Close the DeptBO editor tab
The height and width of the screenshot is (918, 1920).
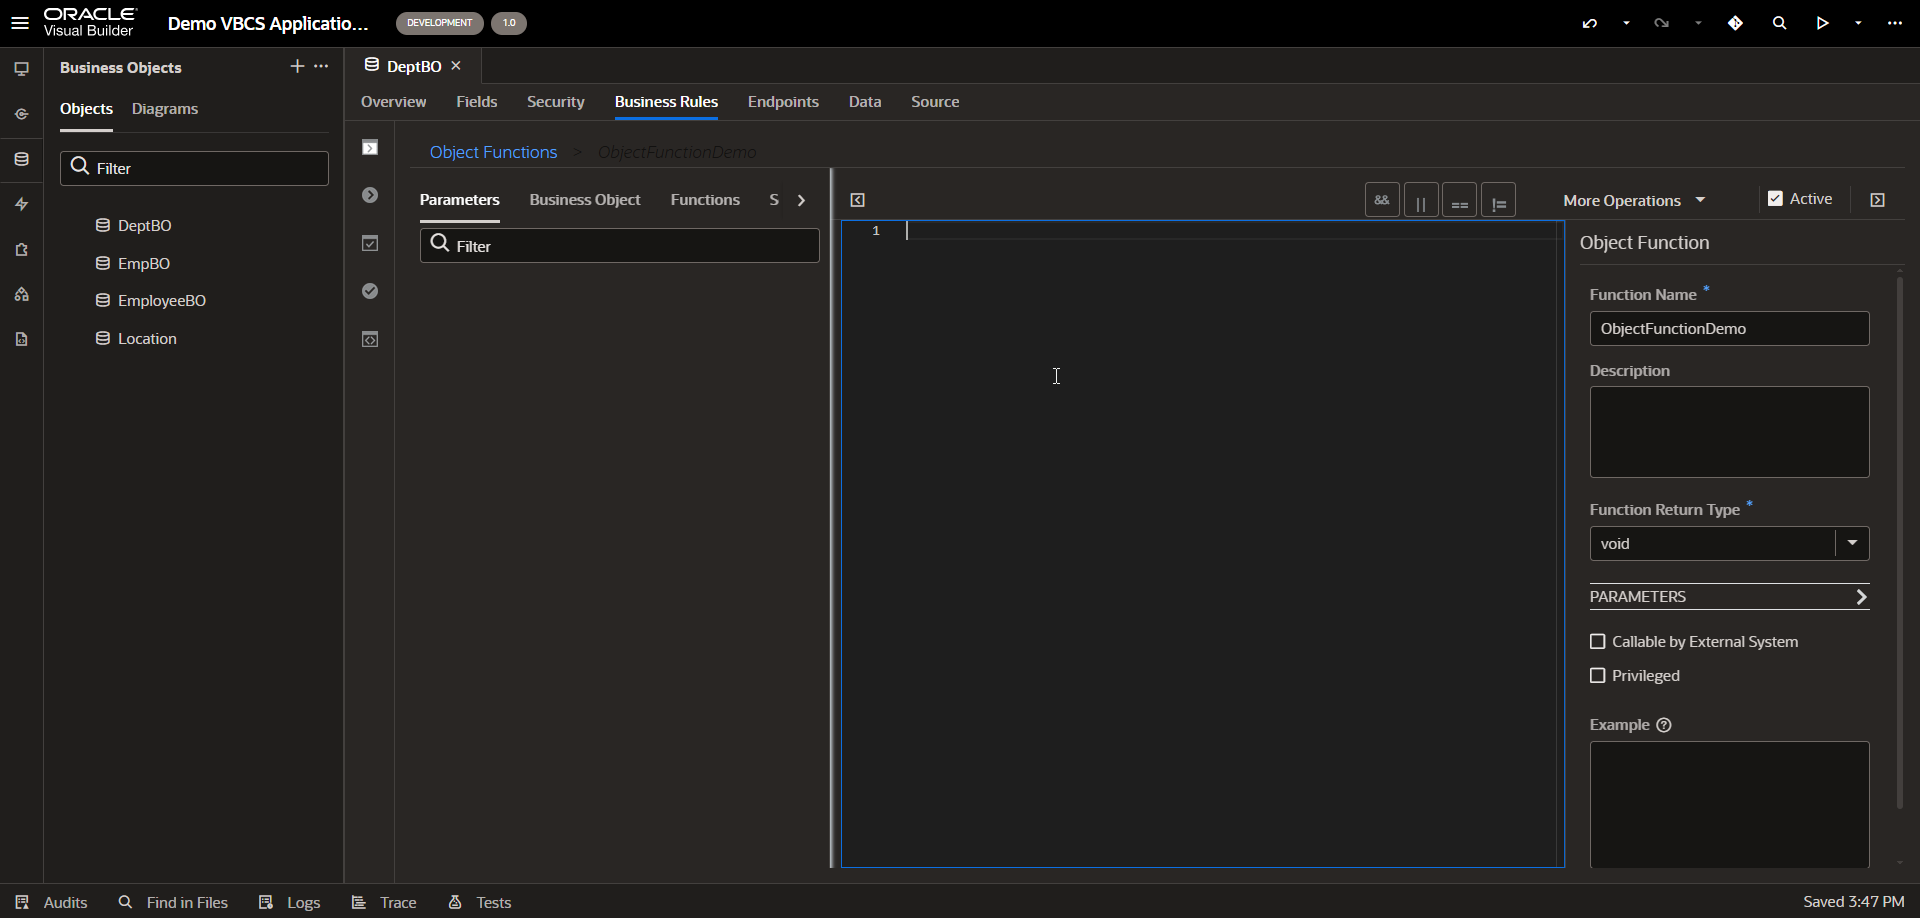tap(456, 66)
